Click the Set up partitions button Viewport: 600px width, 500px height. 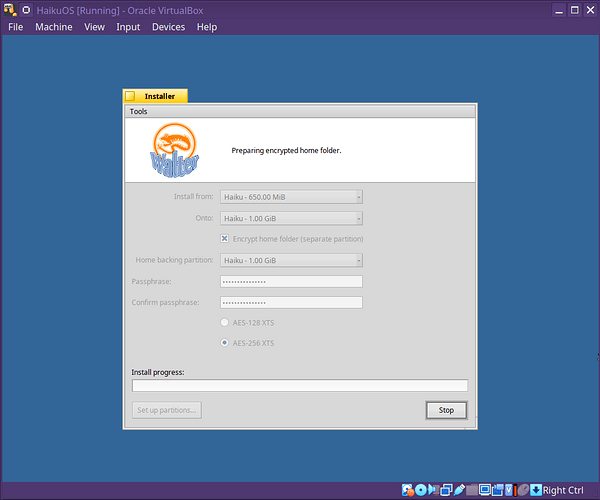tap(166, 410)
